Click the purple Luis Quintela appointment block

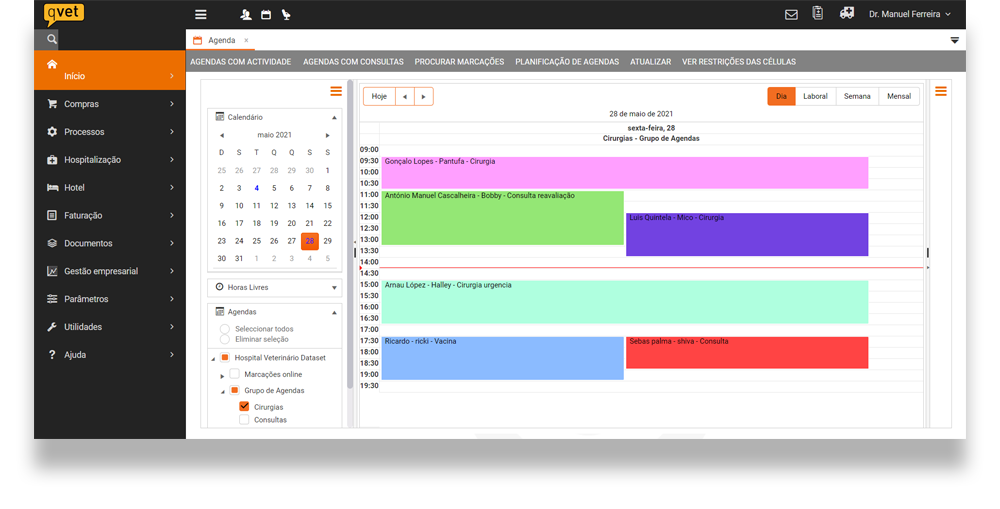(x=747, y=235)
